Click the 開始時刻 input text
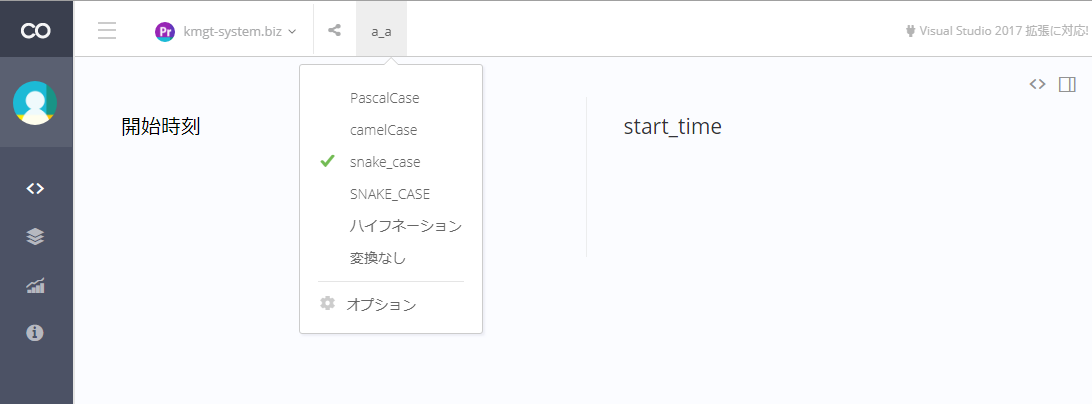Screen dimensions: 1092x404 pos(161,127)
